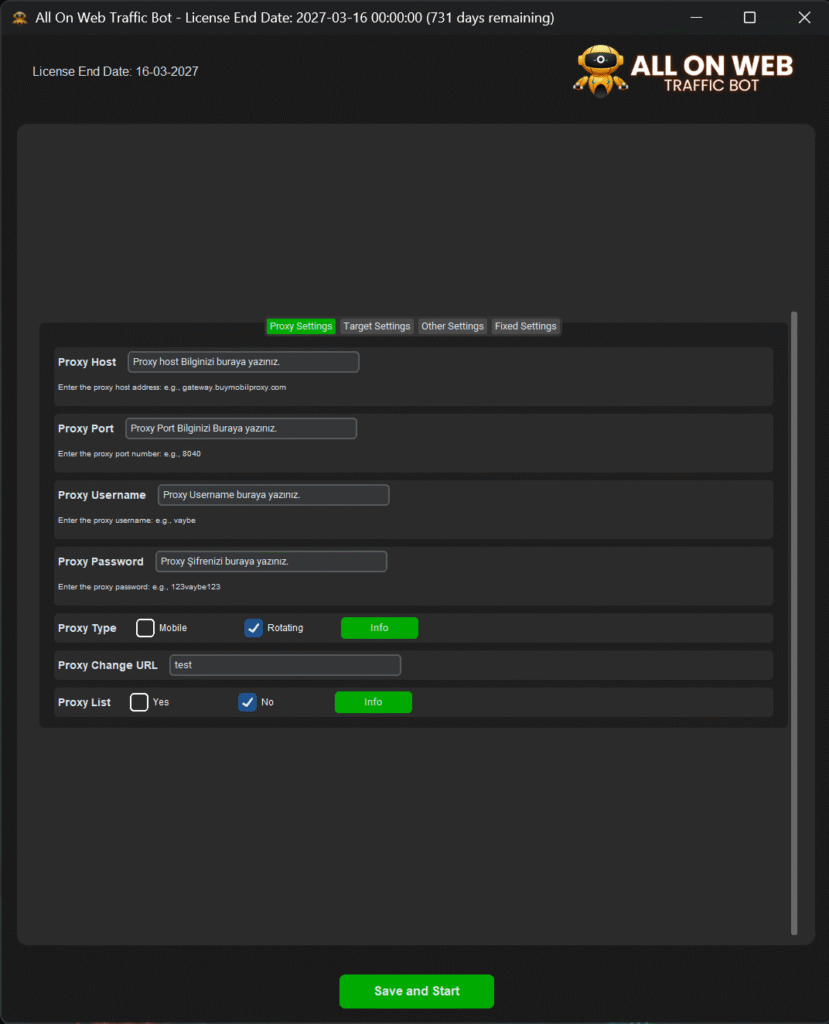
Task: Switch to the Fixed Settings tab
Action: pos(525,326)
